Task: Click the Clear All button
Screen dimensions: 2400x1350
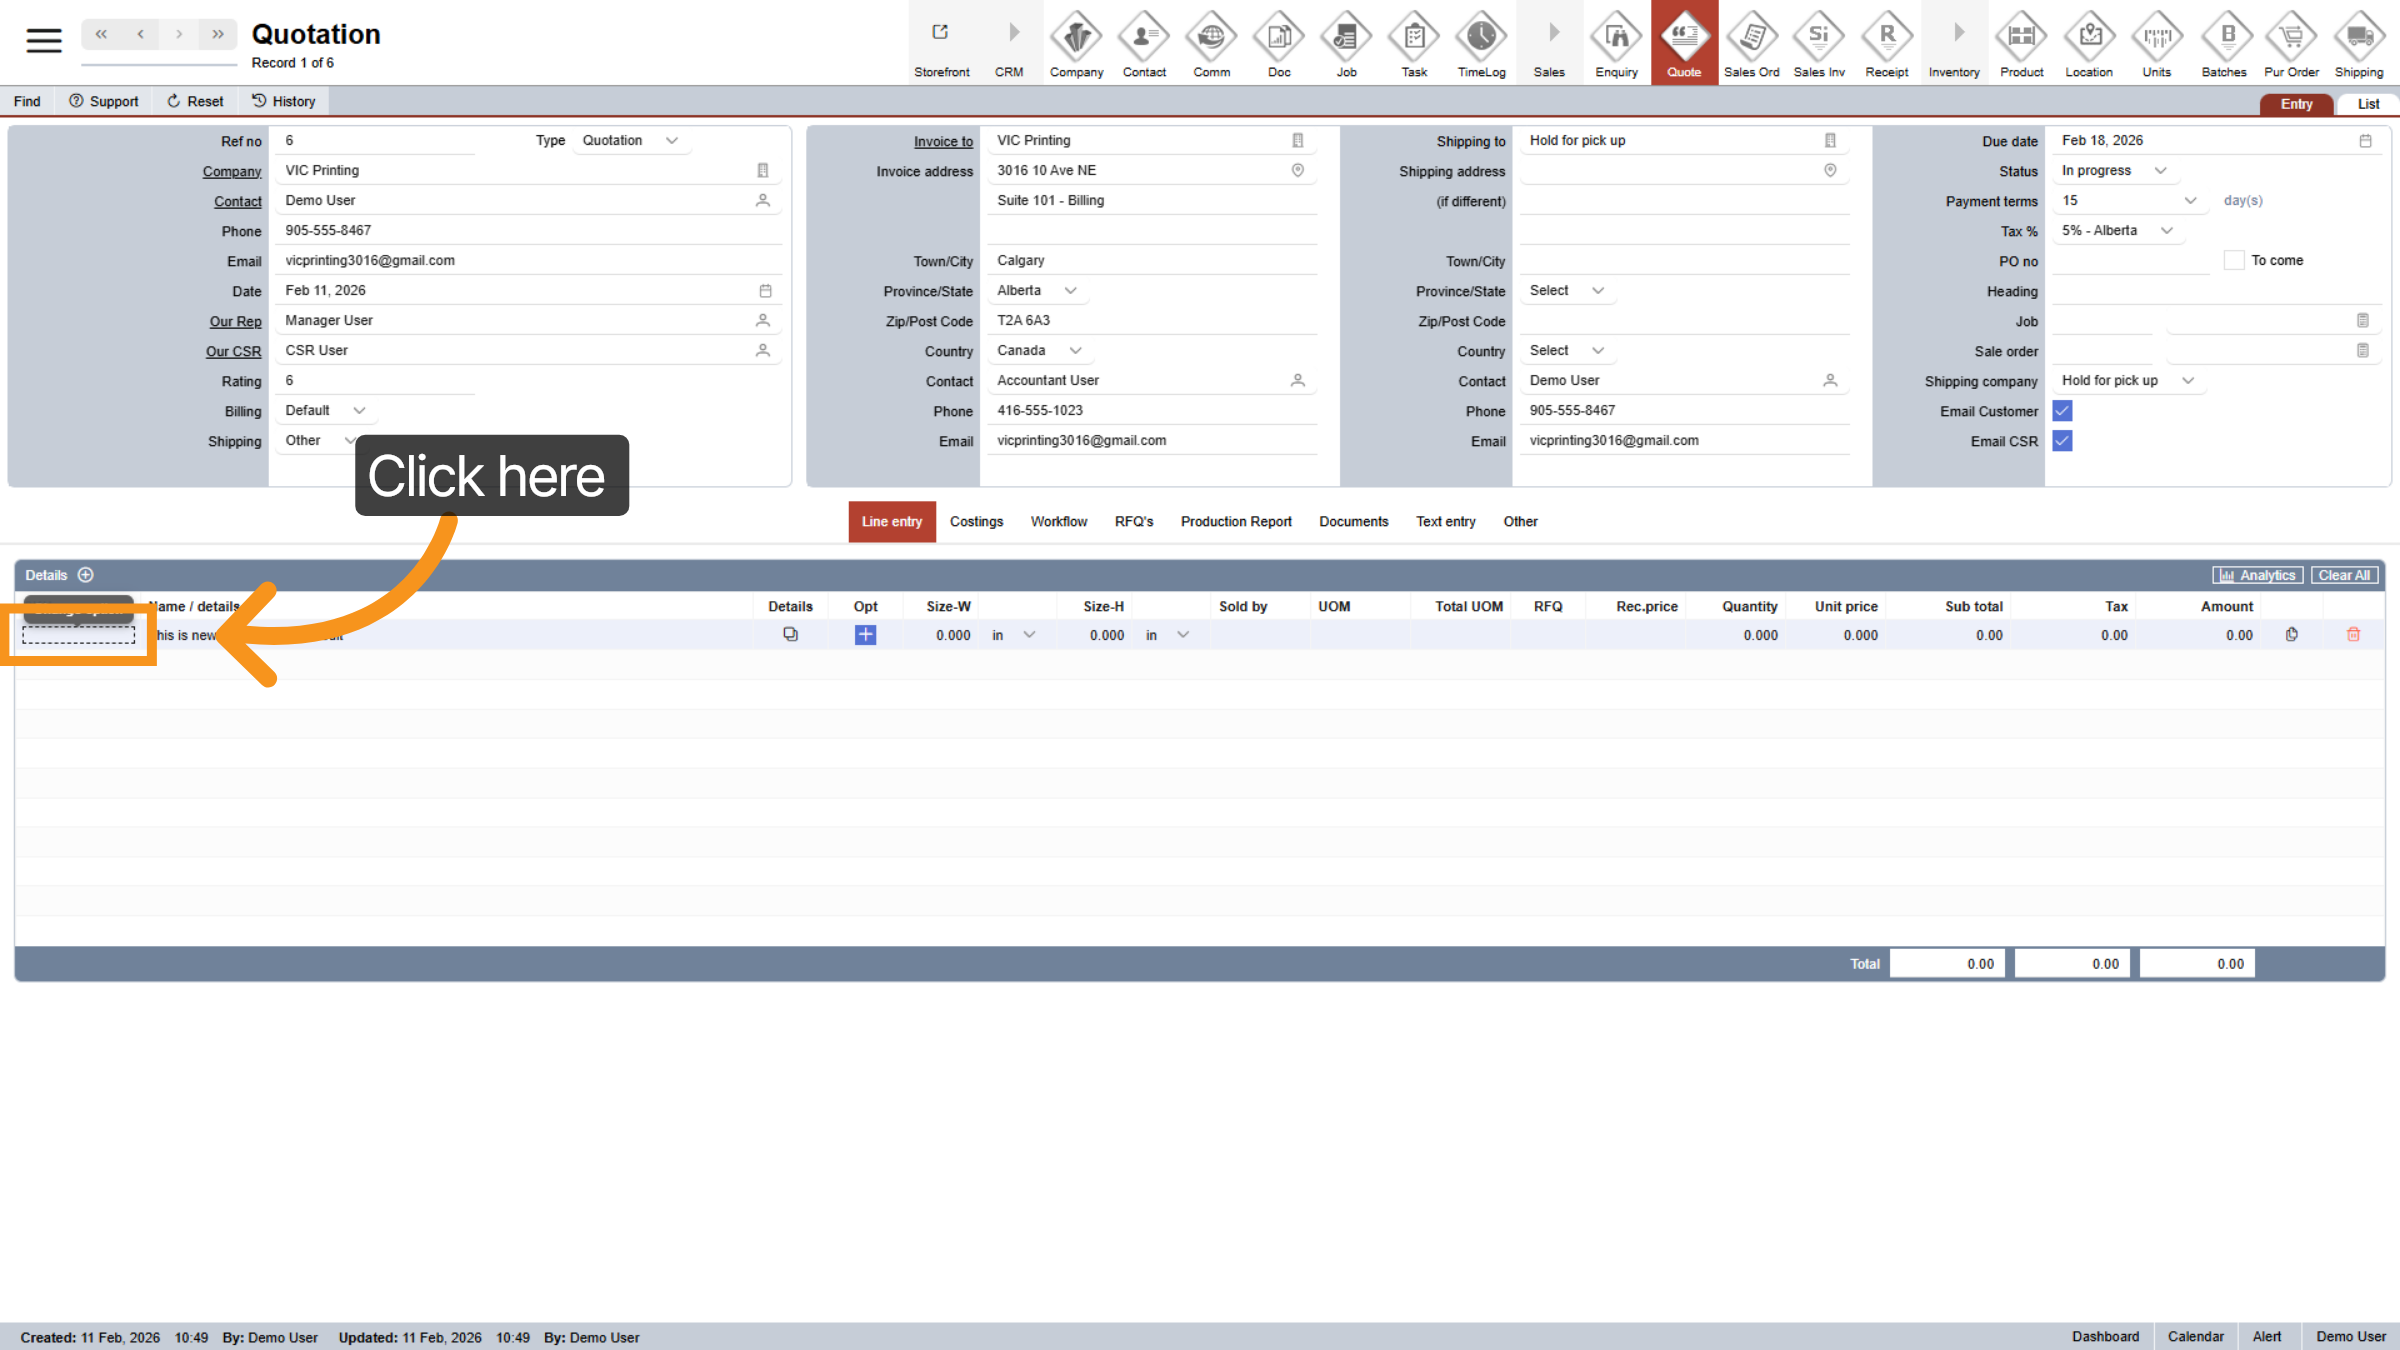Action: pos(2343,575)
